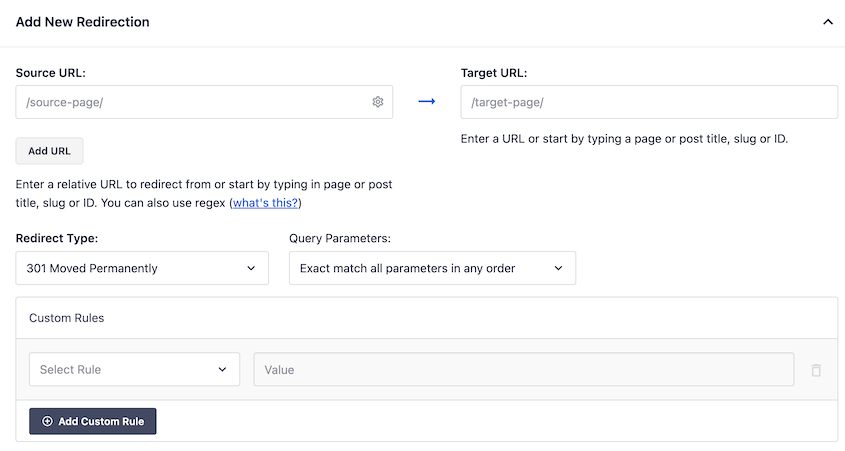Click the chevron arrow in Redirect Type select

click(x=251, y=268)
